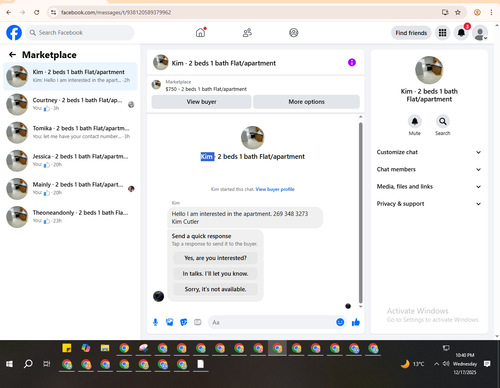Click the View buyer button
Screen dimensions: 500x388
click(x=201, y=102)
